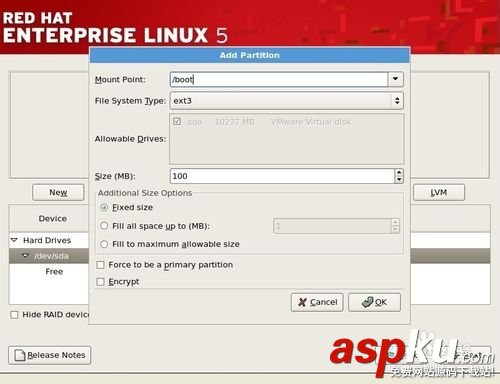
Task: Select the Fixed size radio button
Action: tap(104, 207)
